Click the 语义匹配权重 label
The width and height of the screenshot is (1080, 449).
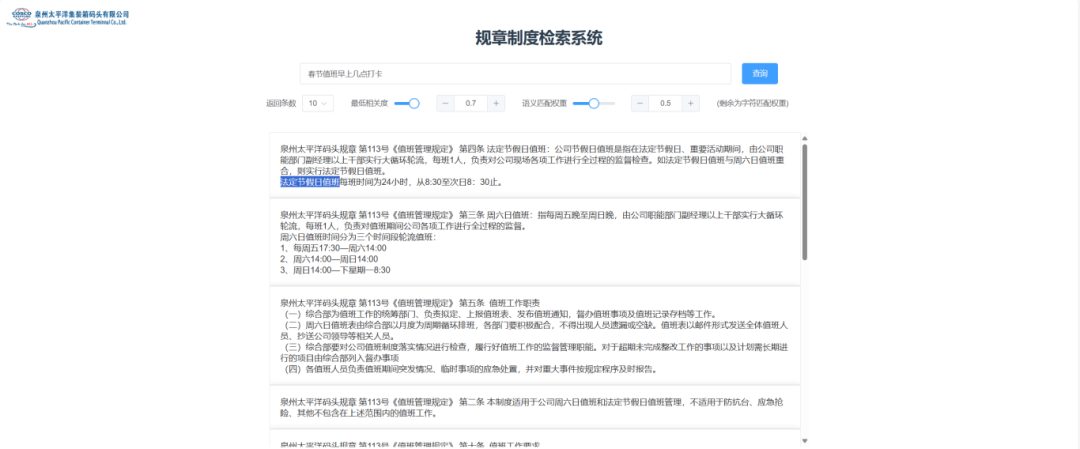pos(544,103)
